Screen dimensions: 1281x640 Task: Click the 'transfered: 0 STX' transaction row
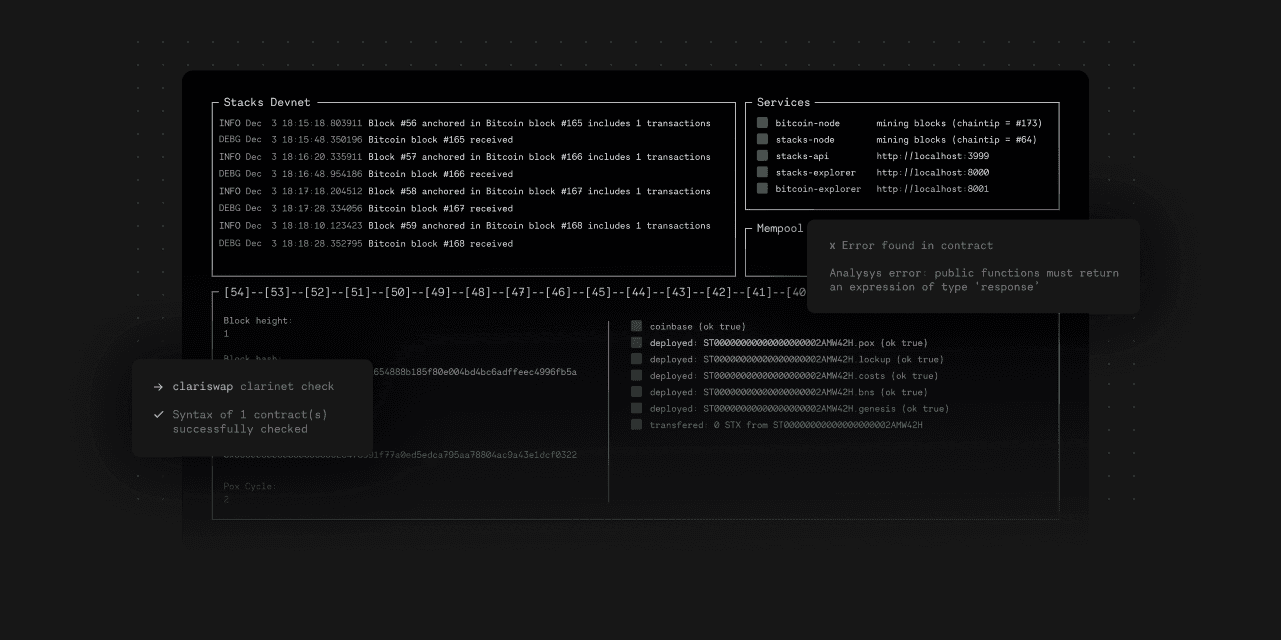point(786,425)
